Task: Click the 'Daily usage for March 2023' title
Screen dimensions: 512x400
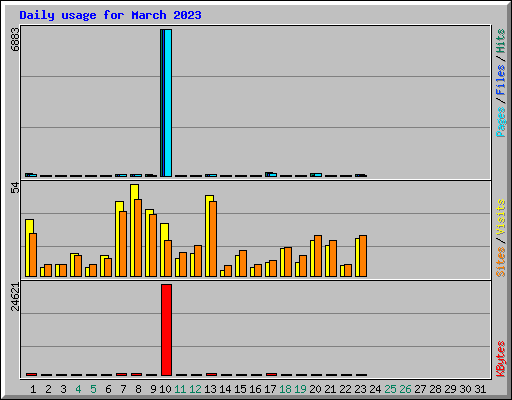Action: pos(110,15)
